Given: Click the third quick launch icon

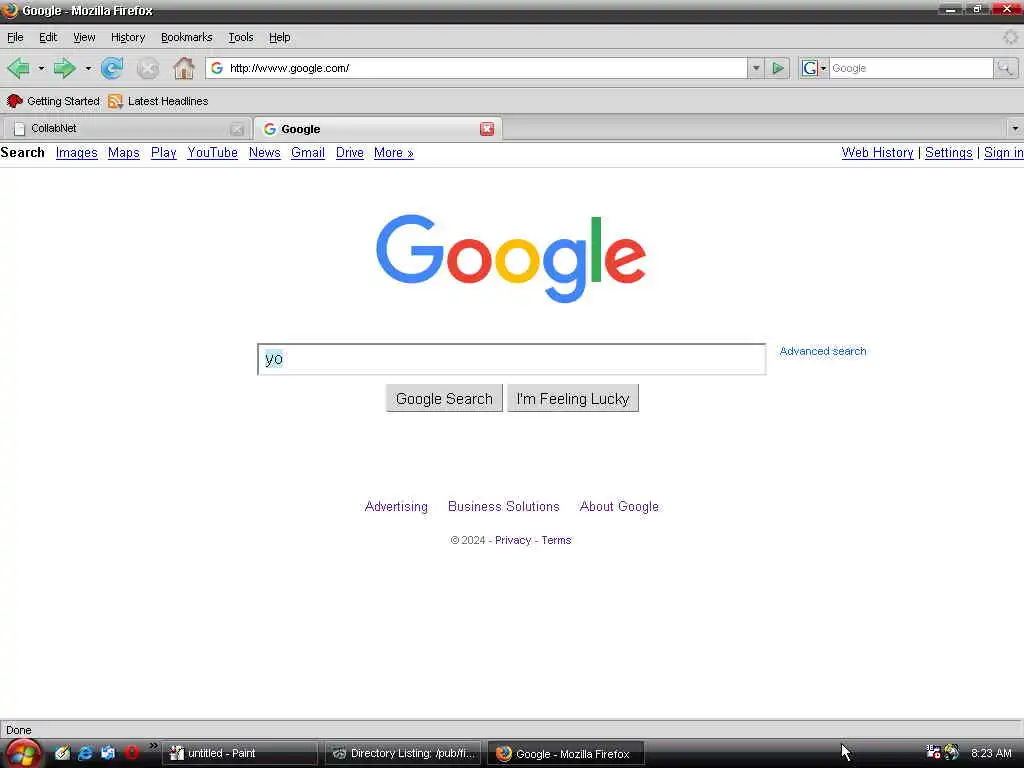Looking at the screenshot, I should [x=108, y=753].
